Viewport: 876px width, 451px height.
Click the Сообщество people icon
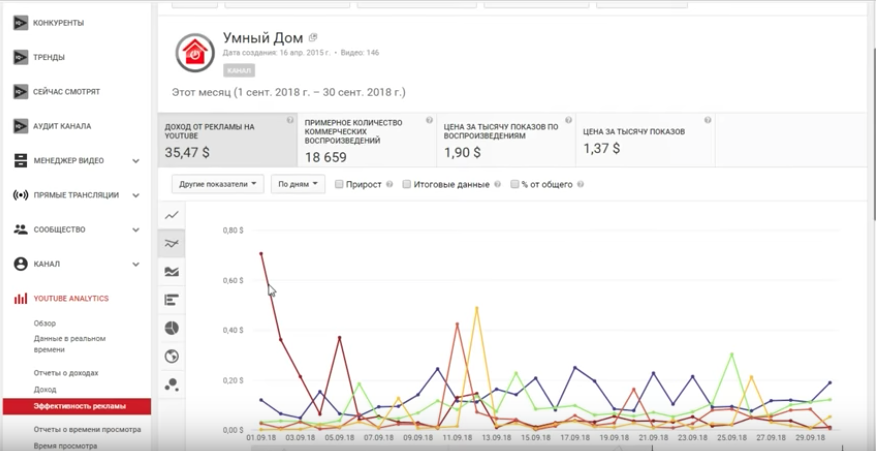click(x=21, y=230)
